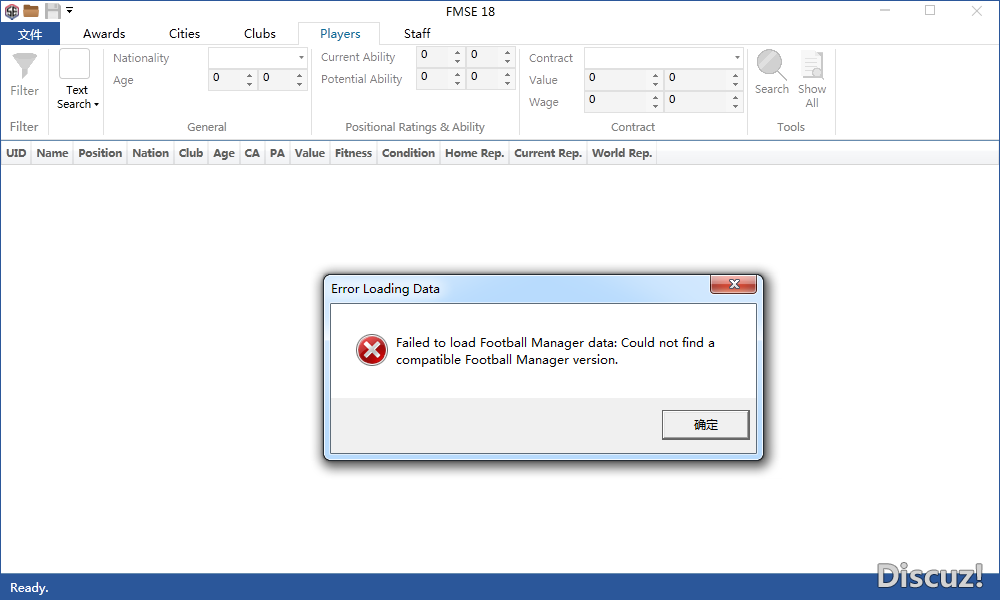Run the Search magnifier tool
This screenshot has width=1000, height=600.
click(772, 72)
